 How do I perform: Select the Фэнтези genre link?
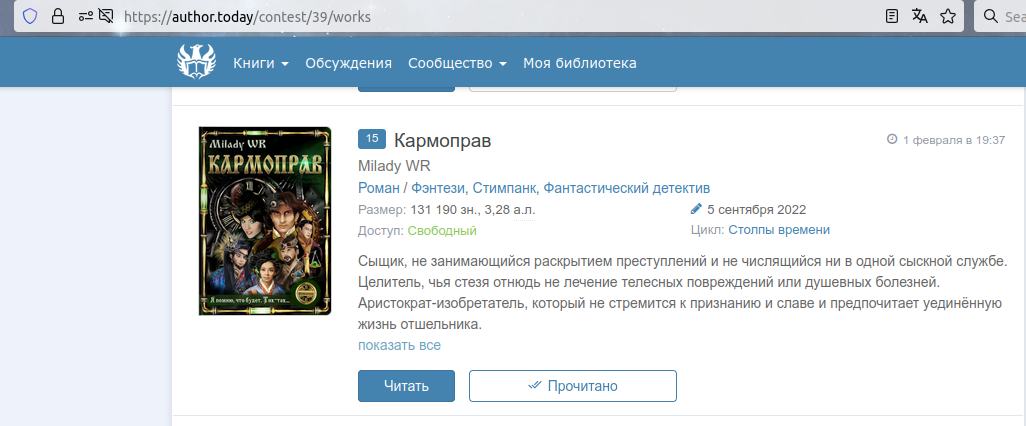438,188
